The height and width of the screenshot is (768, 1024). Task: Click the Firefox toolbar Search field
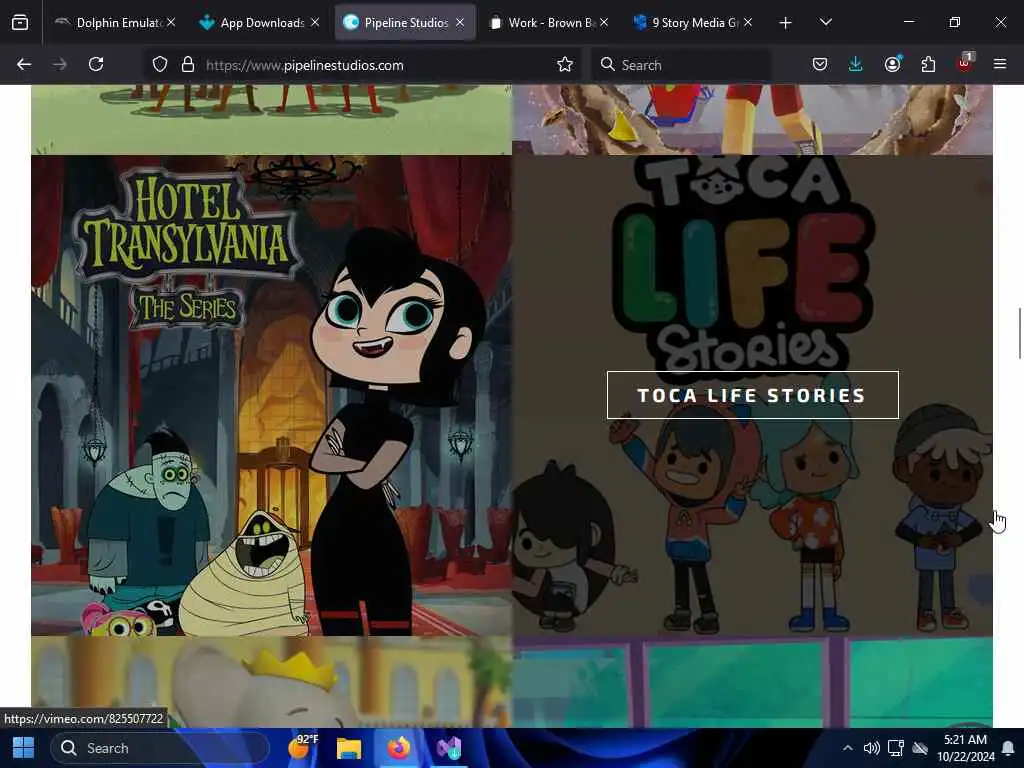coord(681,65)
